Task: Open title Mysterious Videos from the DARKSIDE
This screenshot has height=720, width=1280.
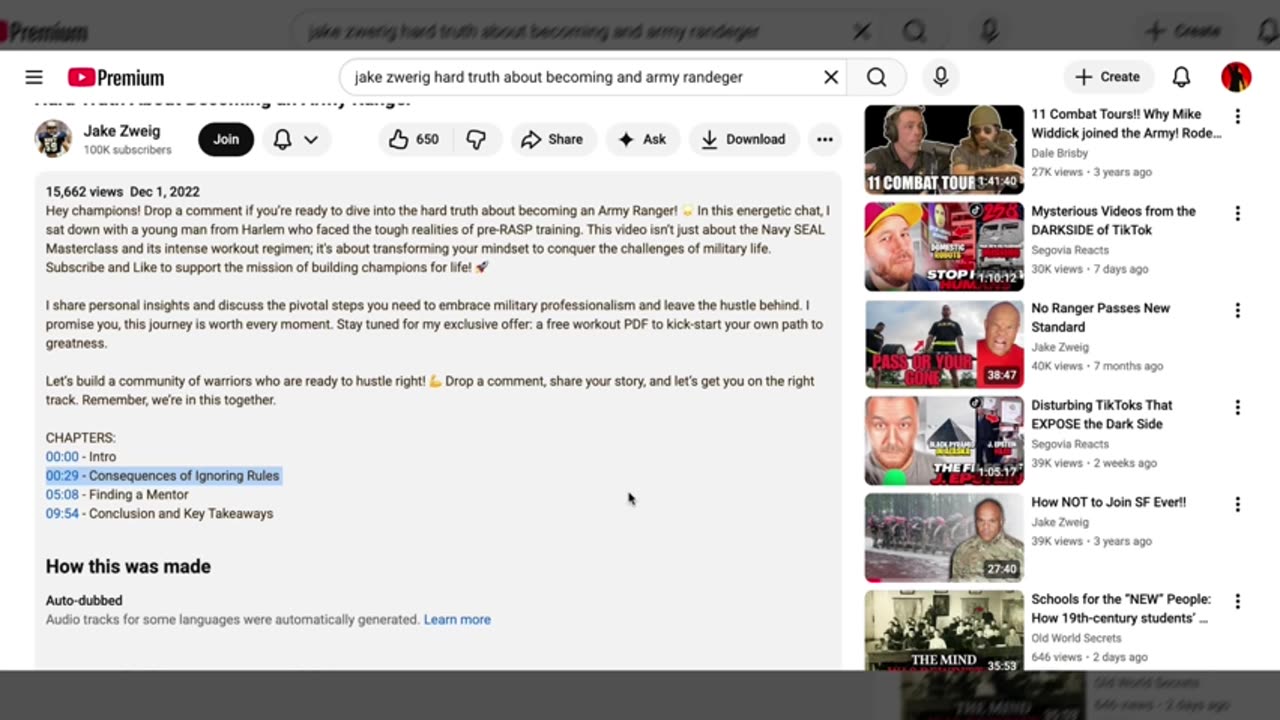Action: pos(1113,221)
